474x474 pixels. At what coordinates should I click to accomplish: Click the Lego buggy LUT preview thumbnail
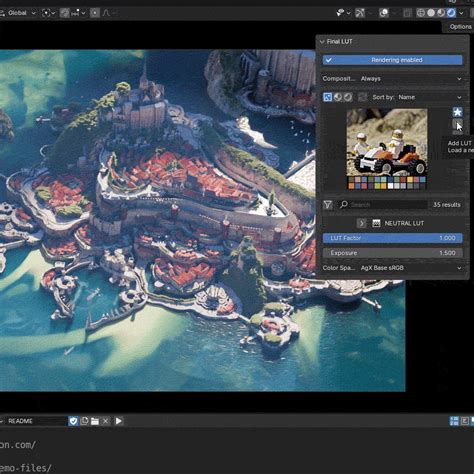click(387, 149)
